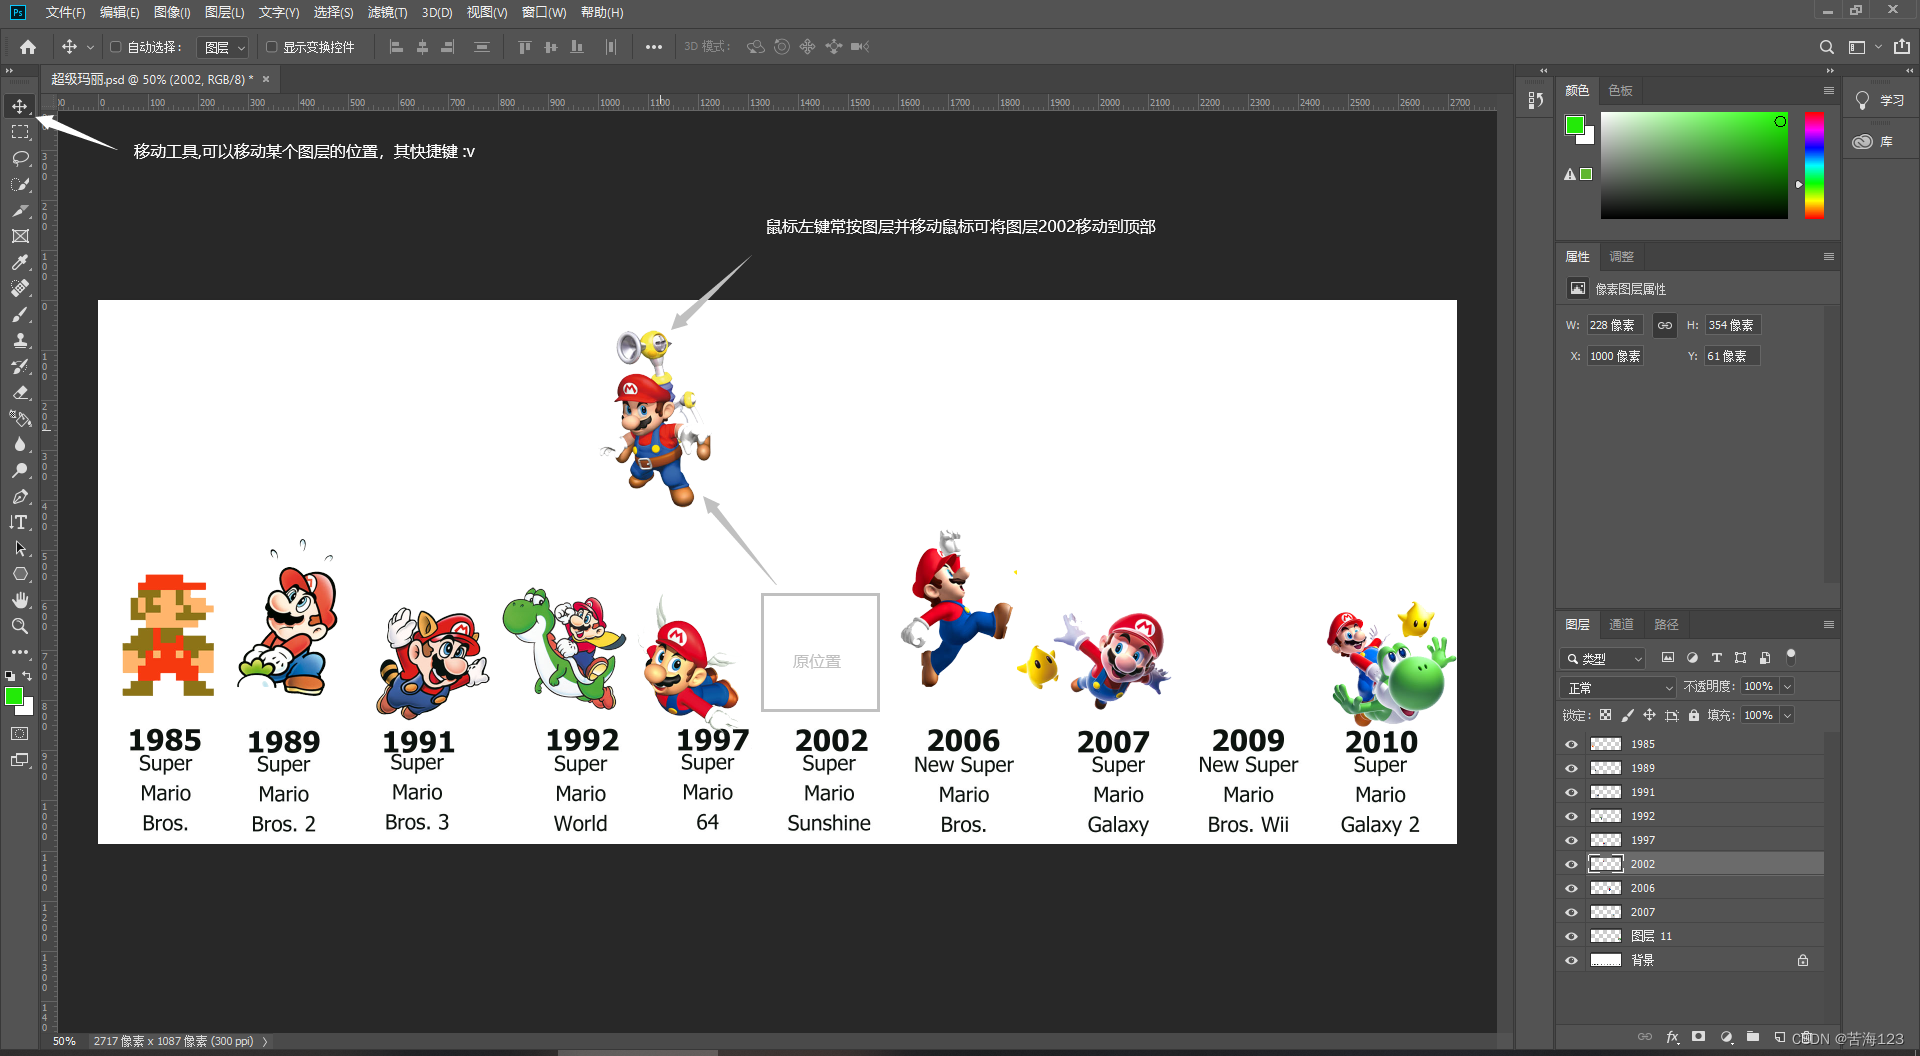
Task: Lock all with padlock icon
Action: pos(1694,715)
